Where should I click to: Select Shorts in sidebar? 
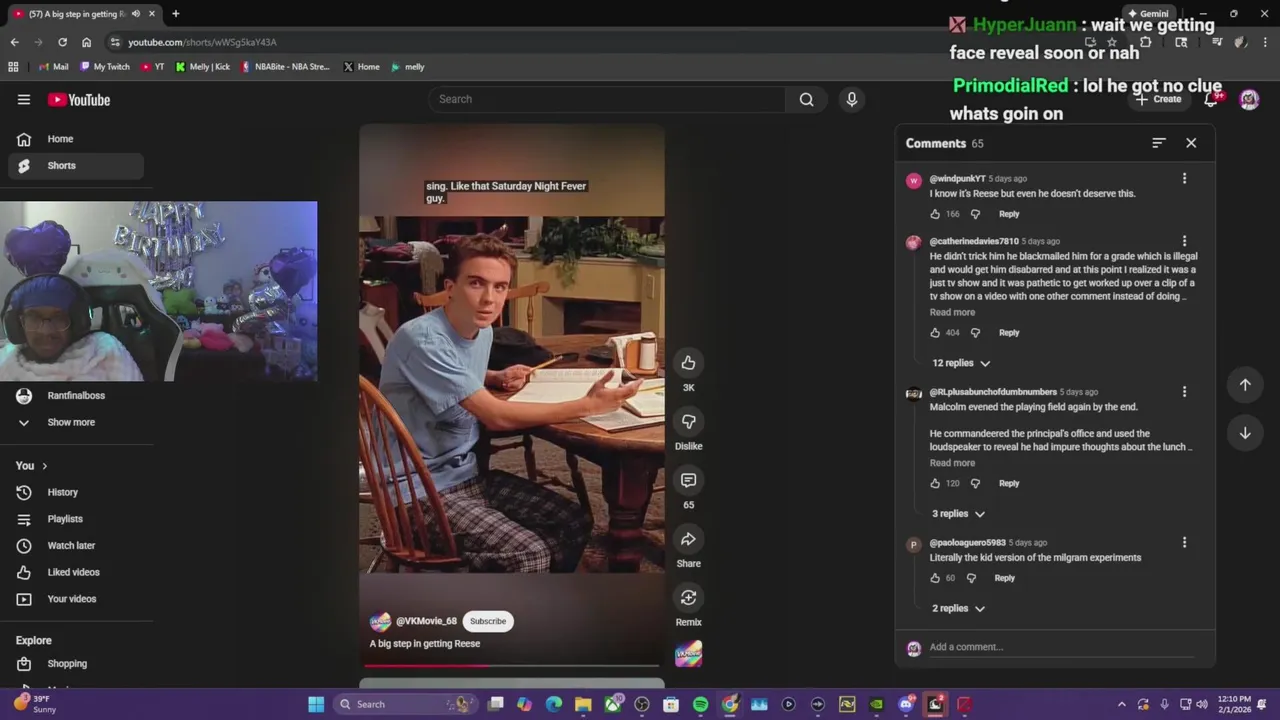pos(76,166)
